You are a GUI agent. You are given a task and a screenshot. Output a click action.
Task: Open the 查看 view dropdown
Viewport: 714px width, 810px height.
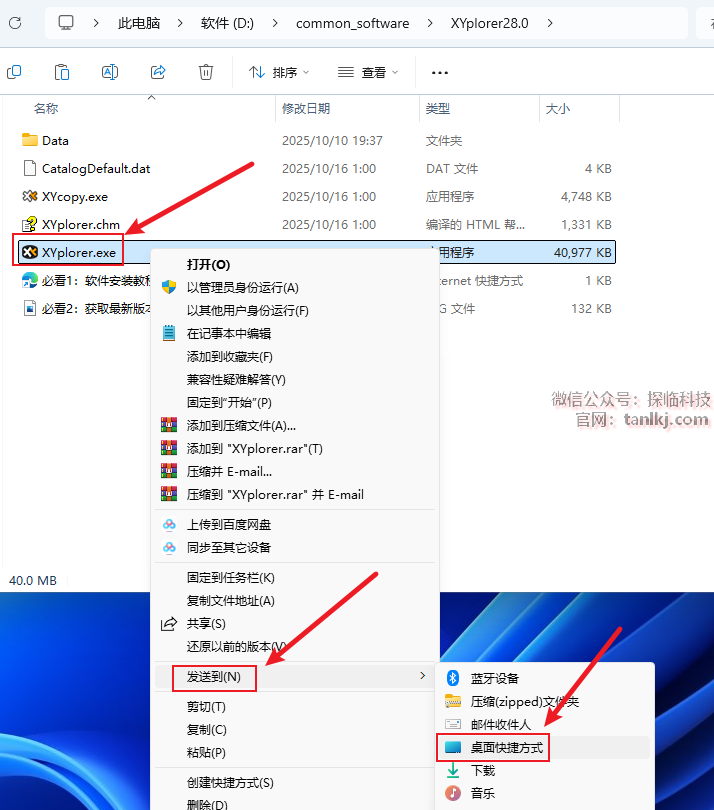368,72
